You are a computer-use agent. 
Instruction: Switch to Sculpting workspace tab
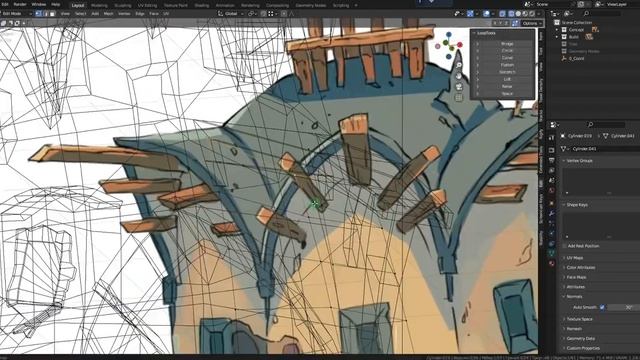pyautogui.click(x=122, y=5)
